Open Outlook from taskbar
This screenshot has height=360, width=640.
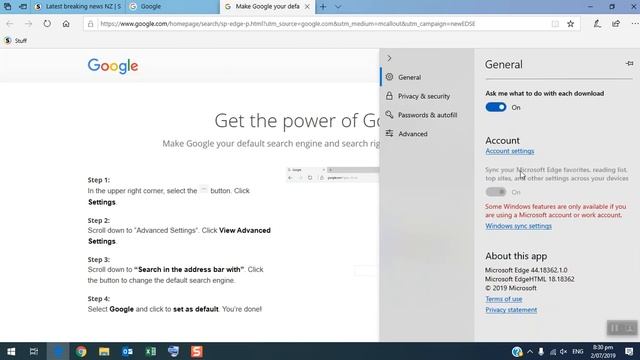(x=127, y=351)
